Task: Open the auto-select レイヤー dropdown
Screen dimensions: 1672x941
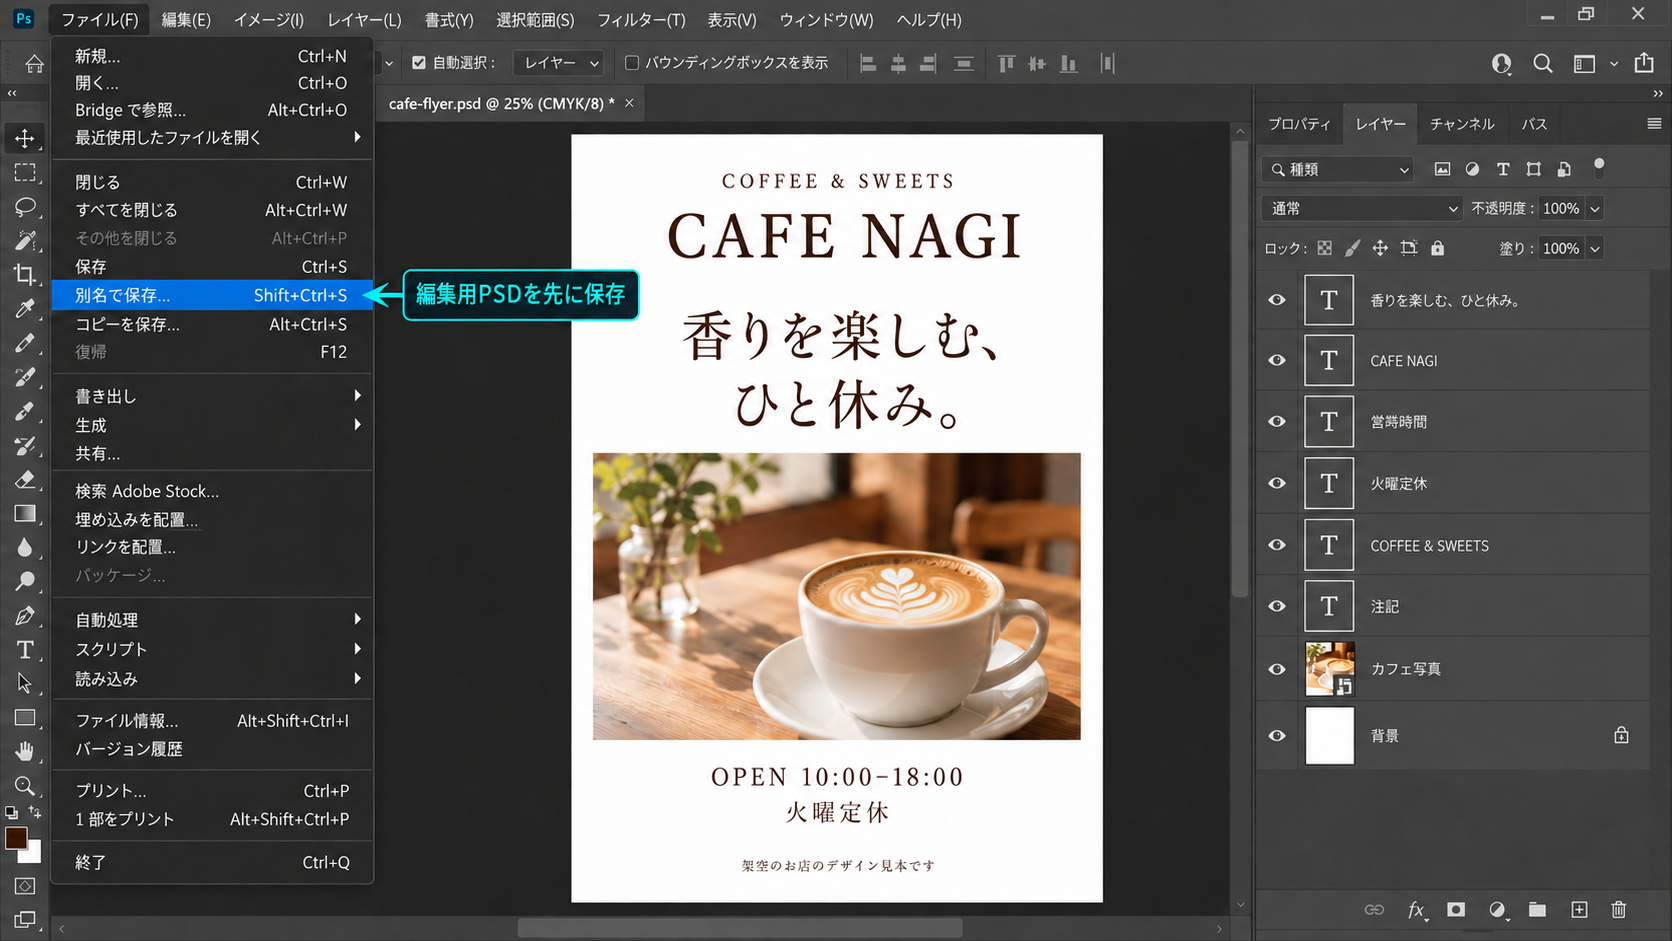Action: (x=559, y=63)
